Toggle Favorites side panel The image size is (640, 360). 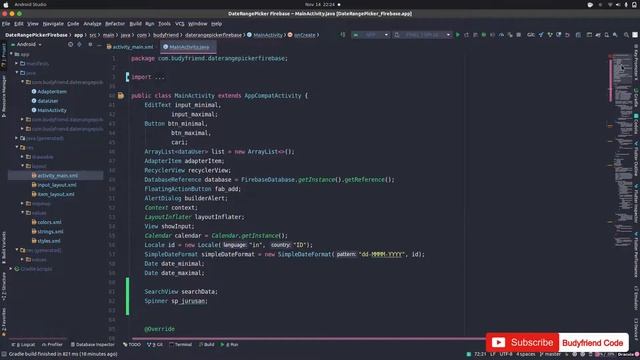click(x=4, y=321)
